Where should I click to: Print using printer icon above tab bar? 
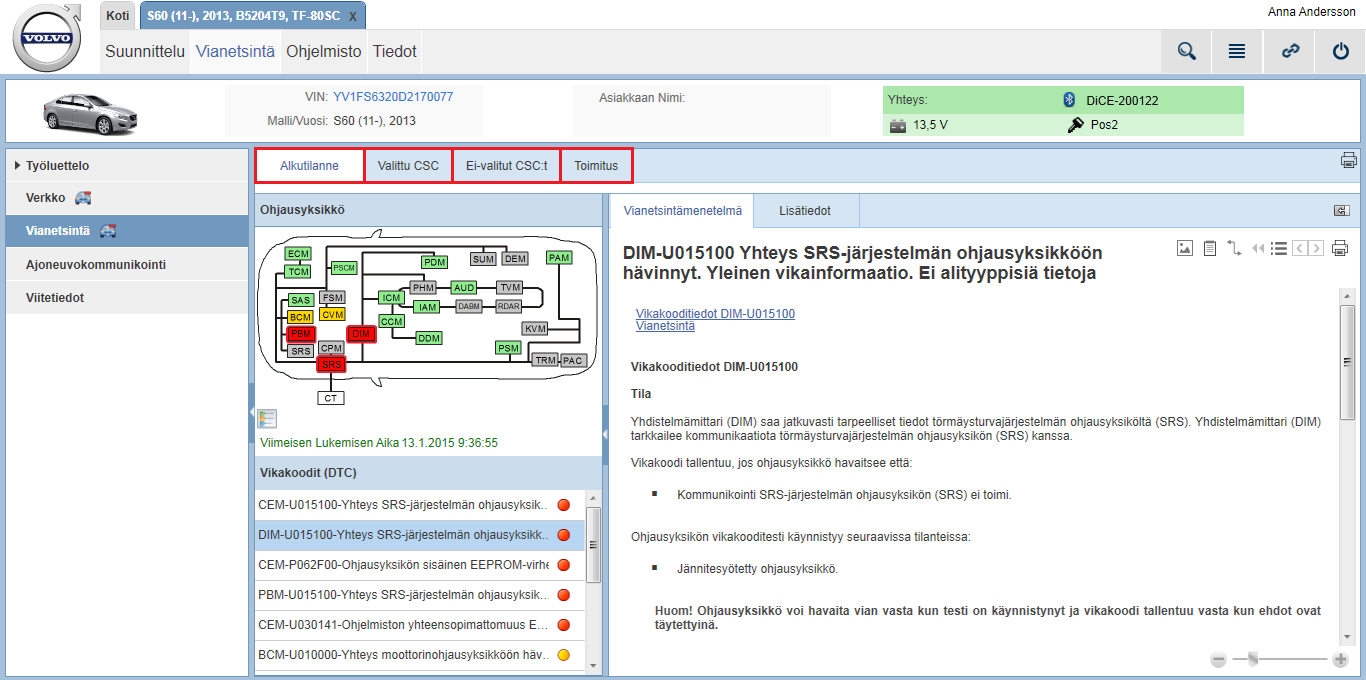[x=1348, y=160]
